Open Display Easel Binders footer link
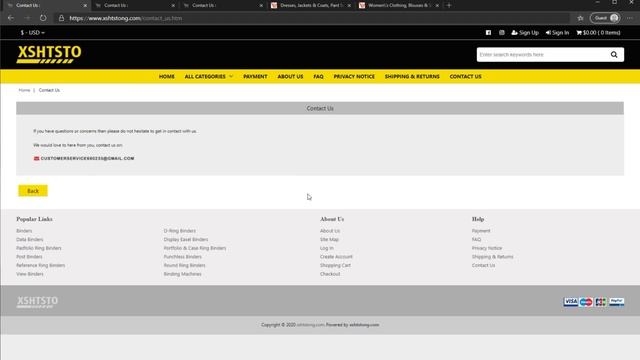The height and width of the screenshot is (360, 640). click(186, 240)
